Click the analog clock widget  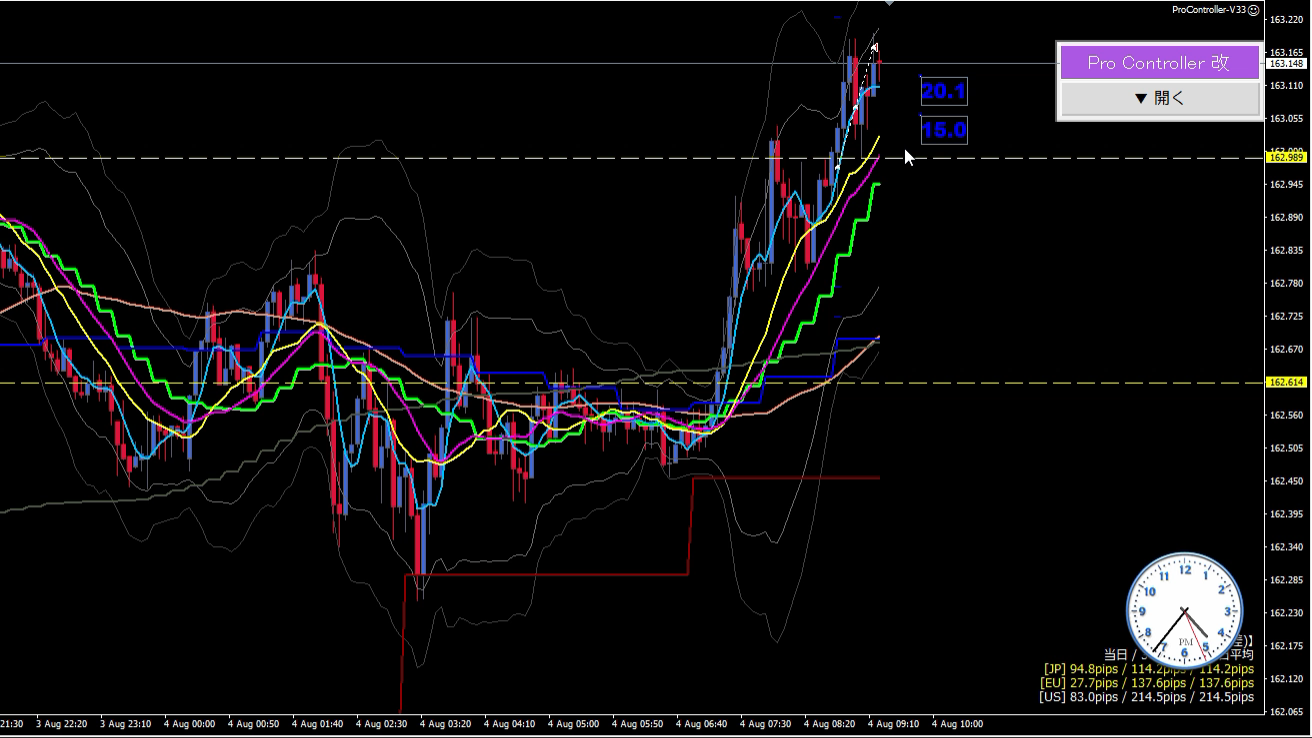(1185, 611)
